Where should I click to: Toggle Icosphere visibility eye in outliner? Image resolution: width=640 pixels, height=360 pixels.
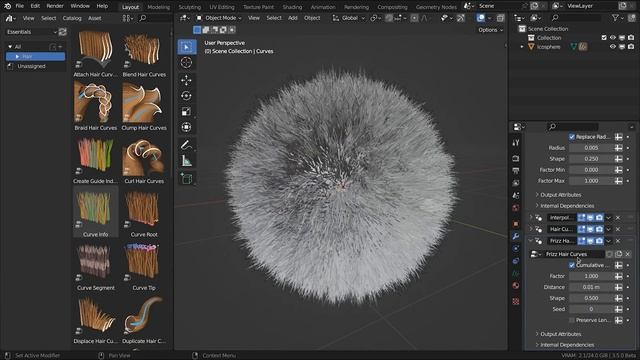(x=613, y=47)
